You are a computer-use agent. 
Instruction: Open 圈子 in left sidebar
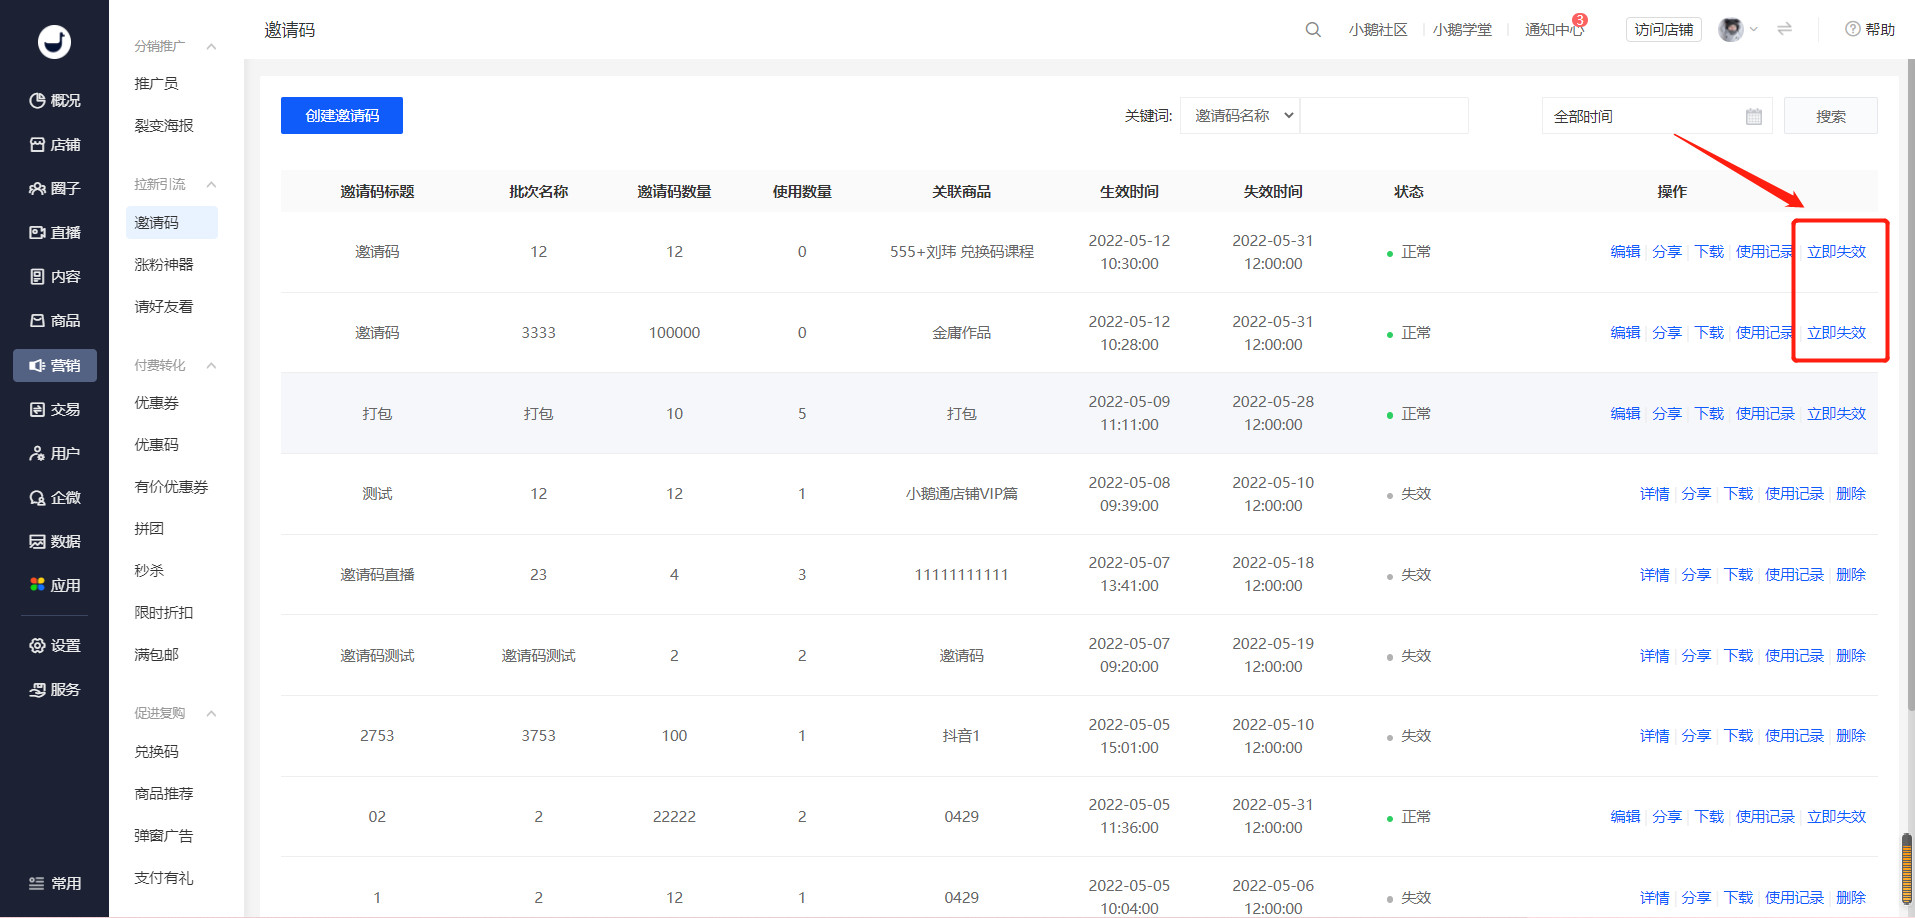[55, 188]
